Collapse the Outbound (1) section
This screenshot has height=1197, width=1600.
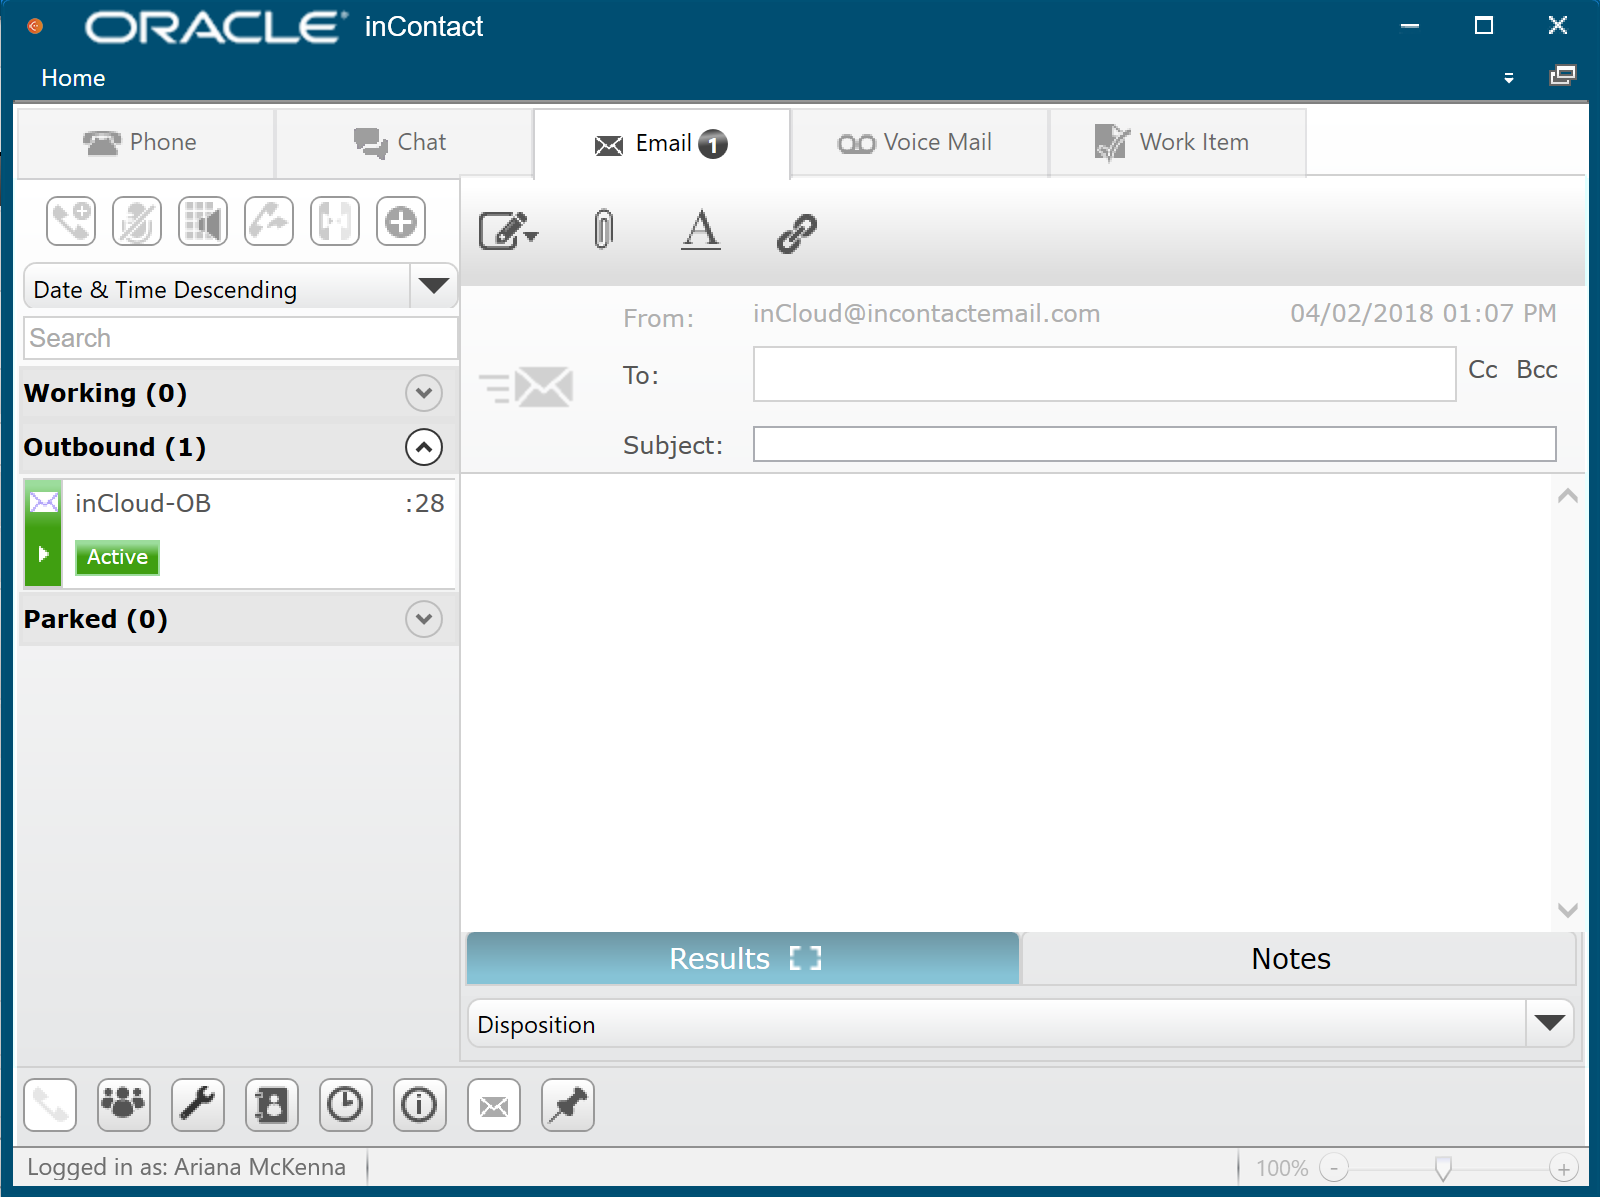click(424, 447)
